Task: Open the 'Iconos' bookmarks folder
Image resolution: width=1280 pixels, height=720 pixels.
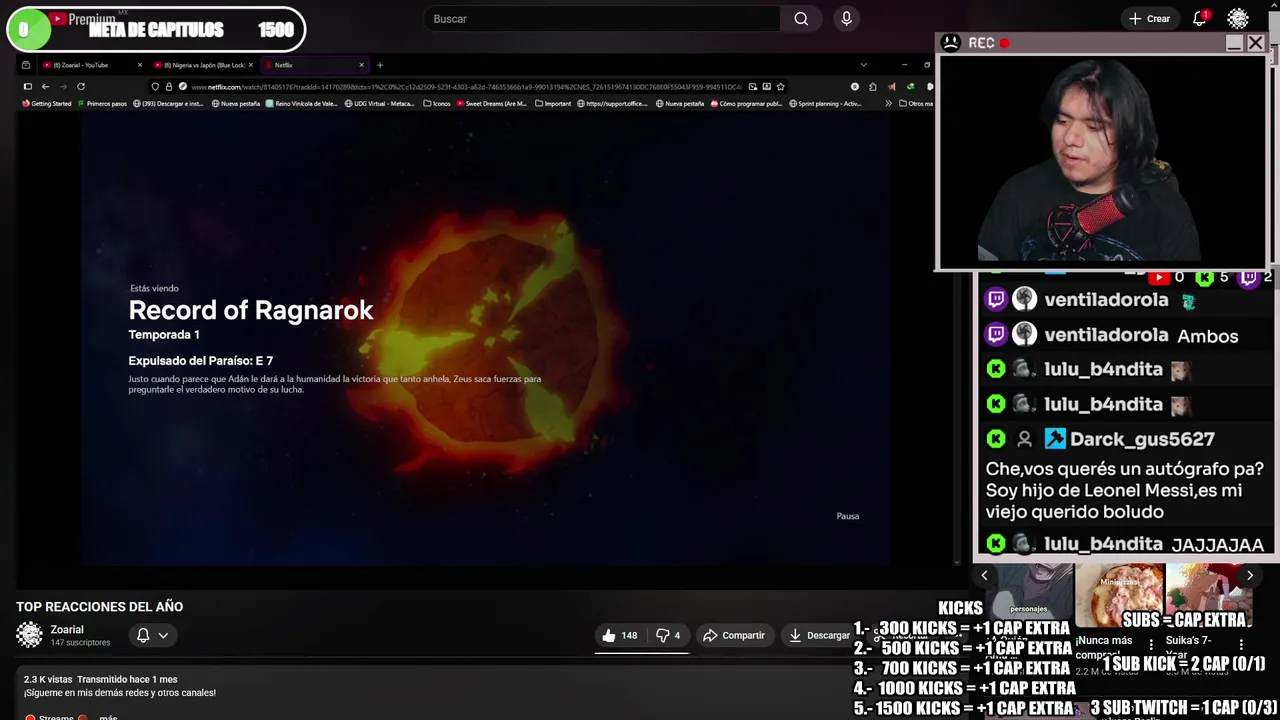Action: pyautogui.click(x=437, y=103)
